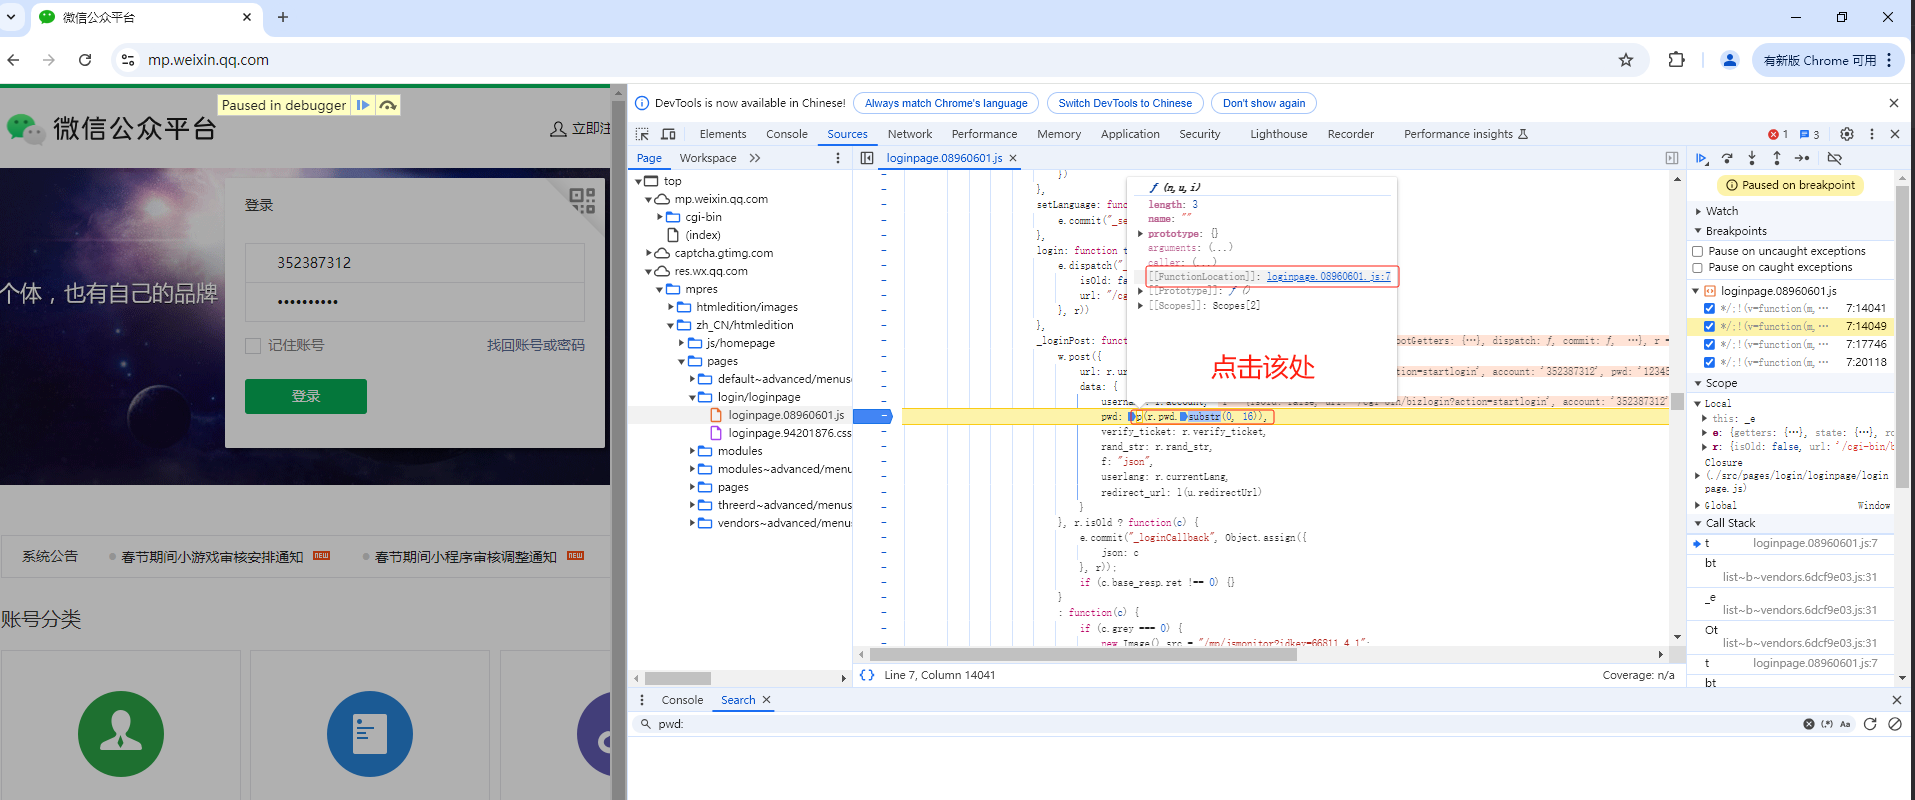
Task: Enable Pause on uncaught exceptions
Action: (x=1698, y=251)
